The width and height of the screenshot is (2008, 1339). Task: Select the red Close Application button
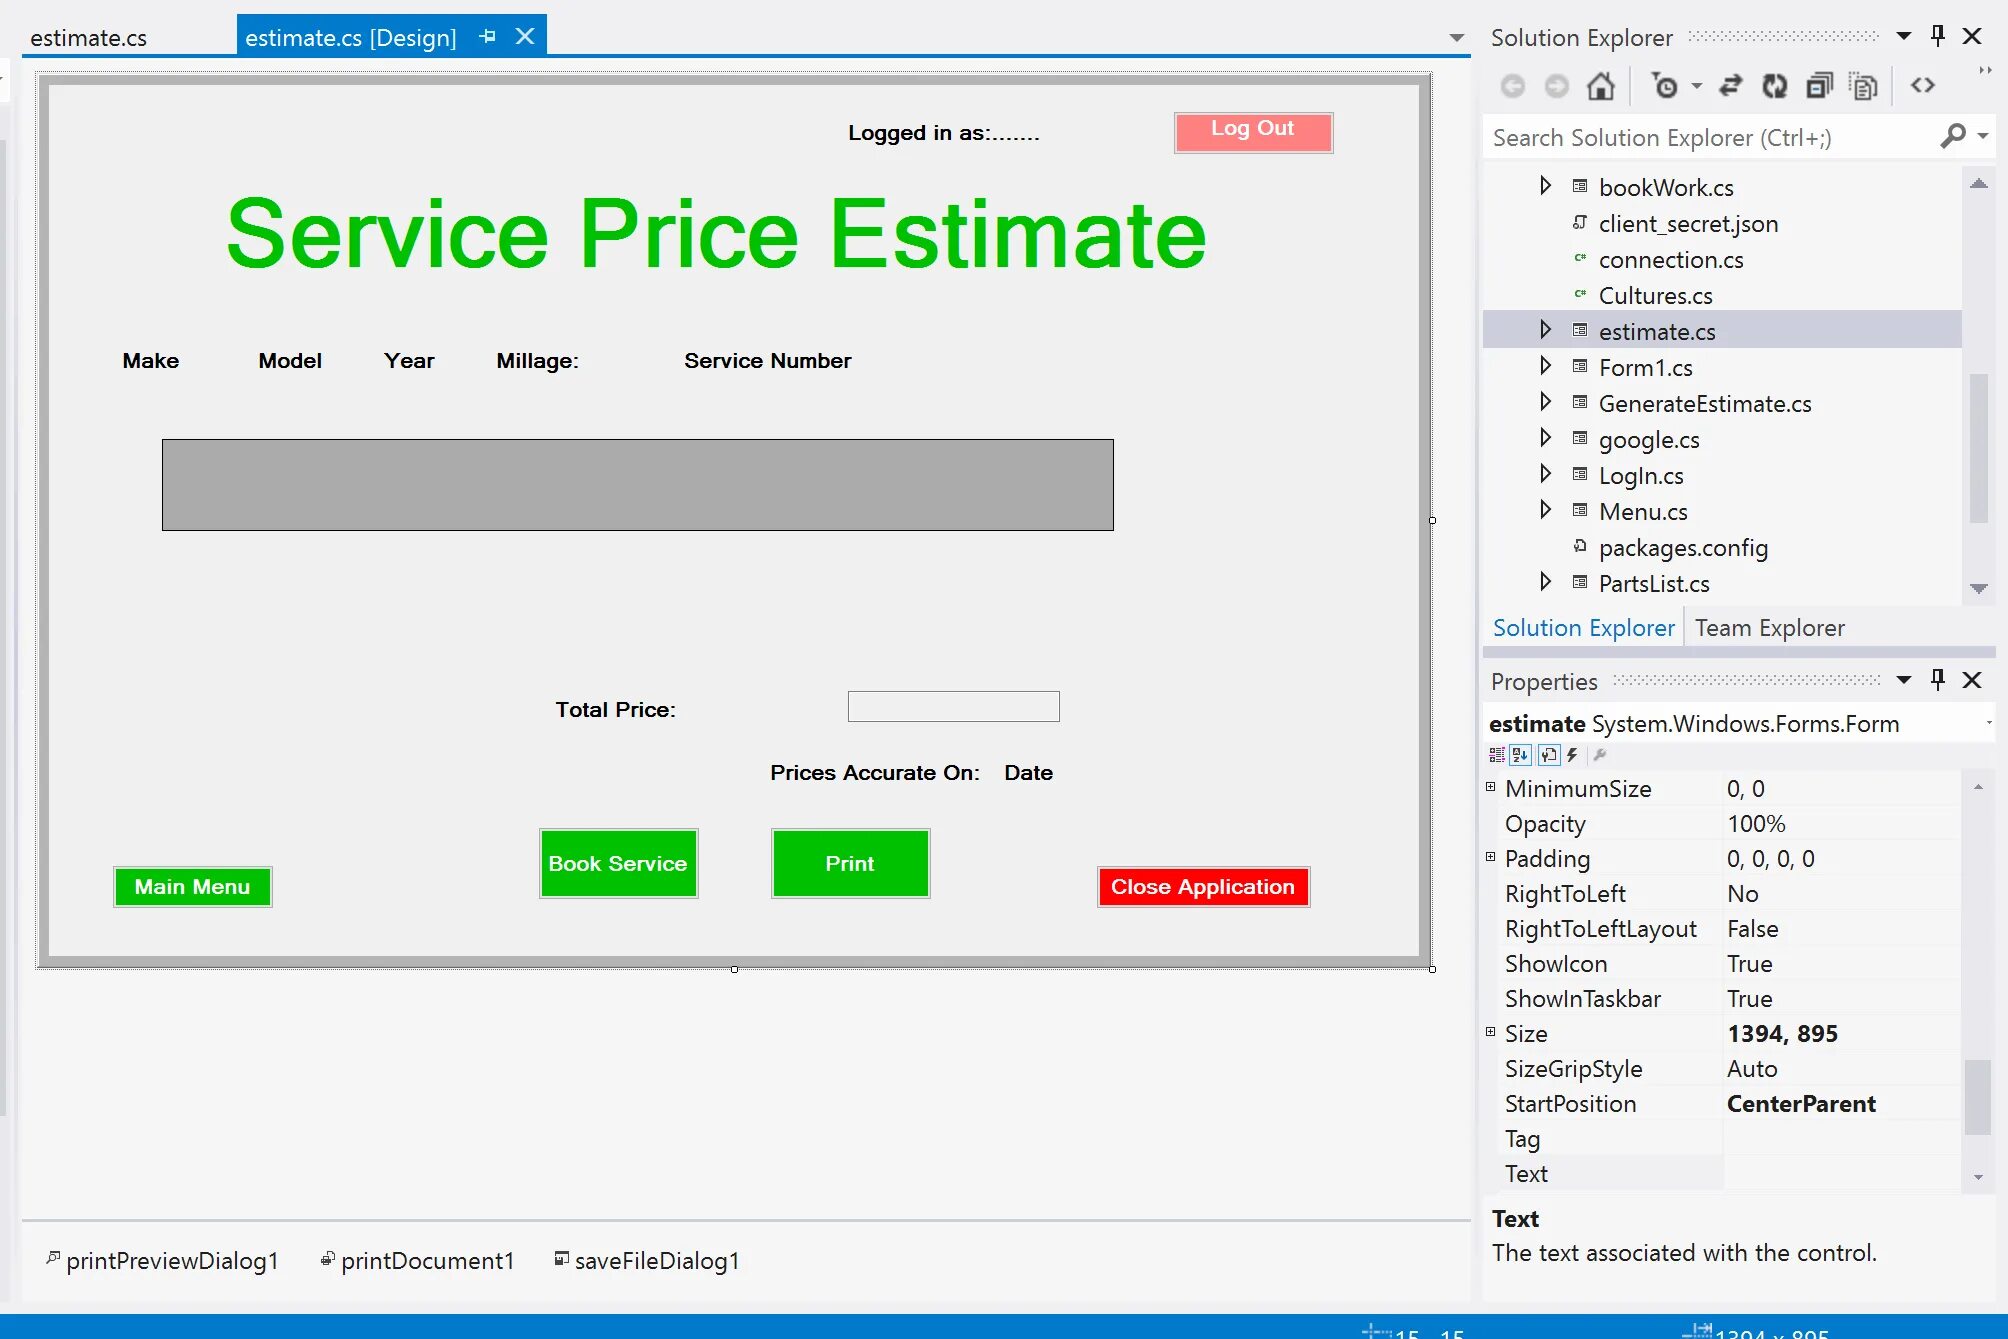[x=1203, y=887]
